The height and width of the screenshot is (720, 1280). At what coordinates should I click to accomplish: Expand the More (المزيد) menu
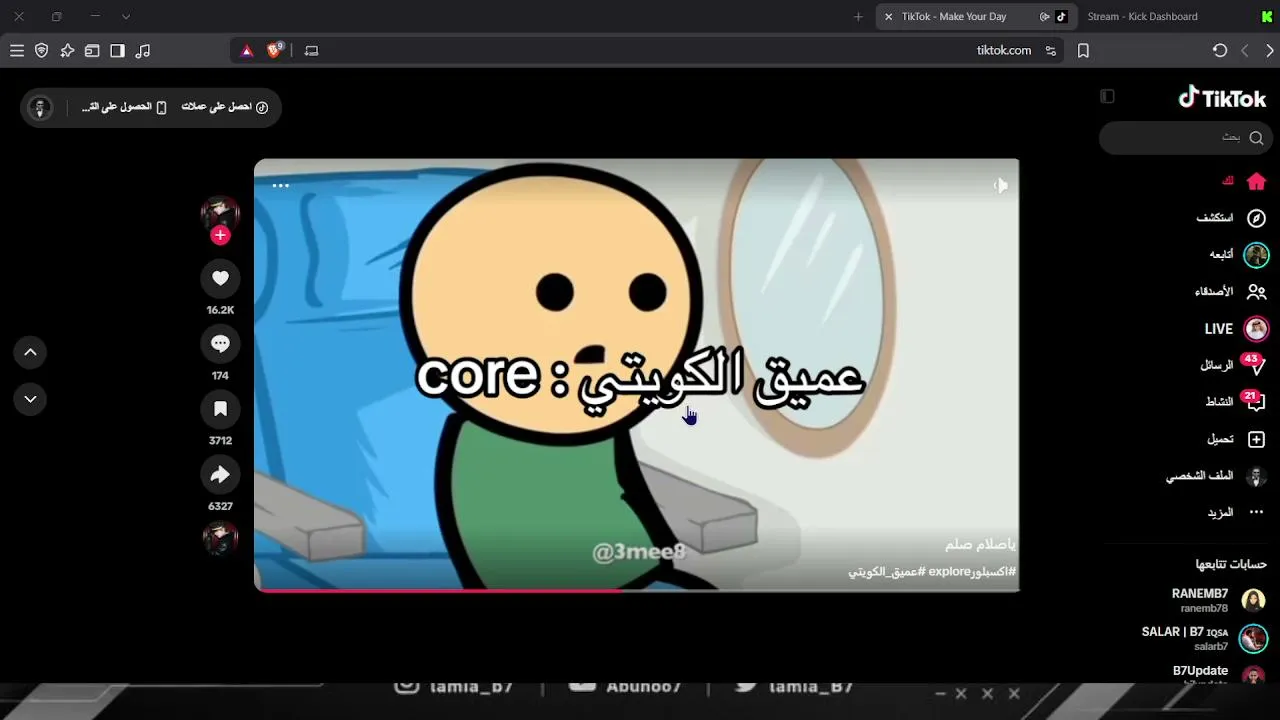tap(1235, 513)
